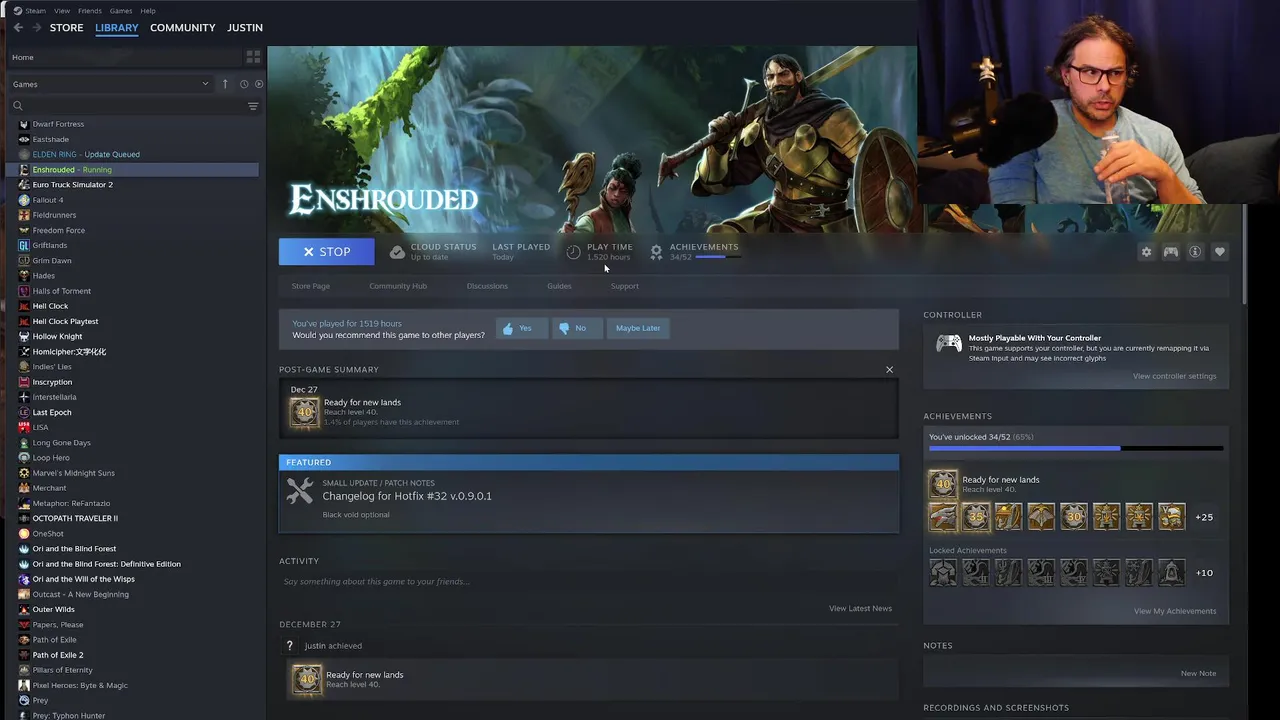Open the library advanced filter icon
This screenshot has height=720, width=1280.
pos(253,106)
